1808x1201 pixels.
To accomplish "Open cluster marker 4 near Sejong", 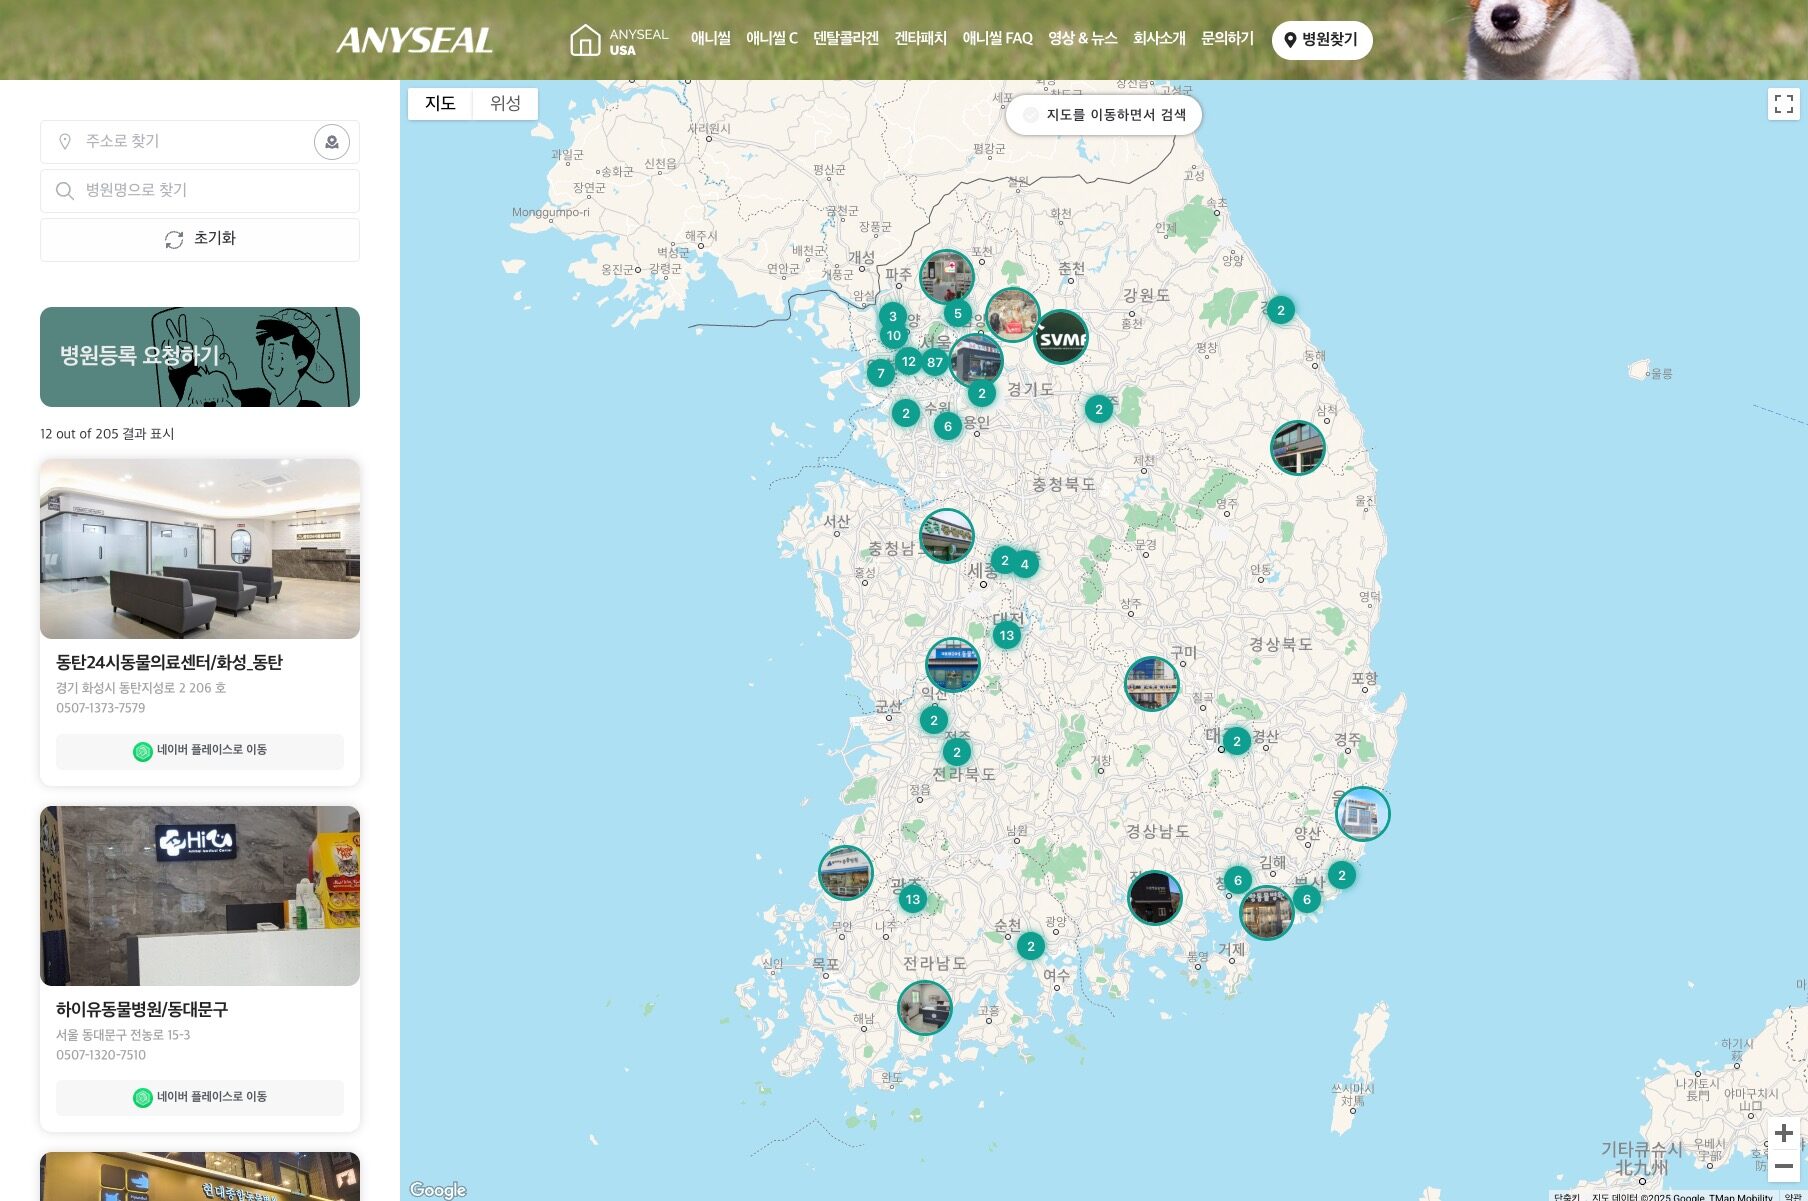I will coord(1024,564).
